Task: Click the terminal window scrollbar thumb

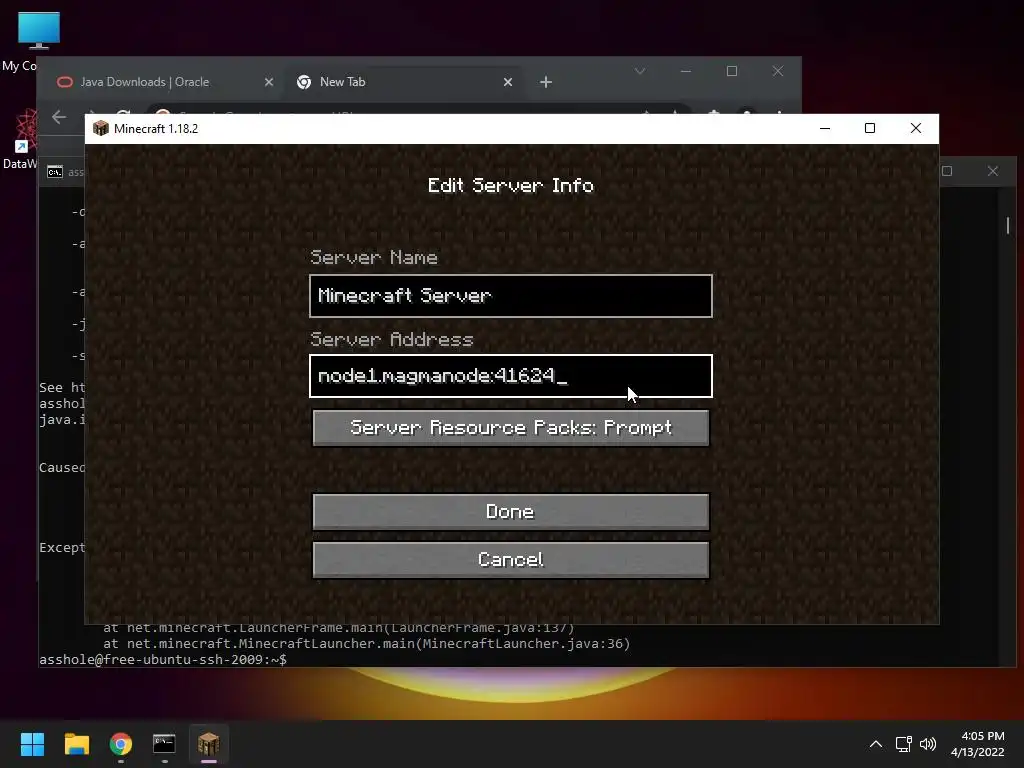Action: click(1008, 225)
